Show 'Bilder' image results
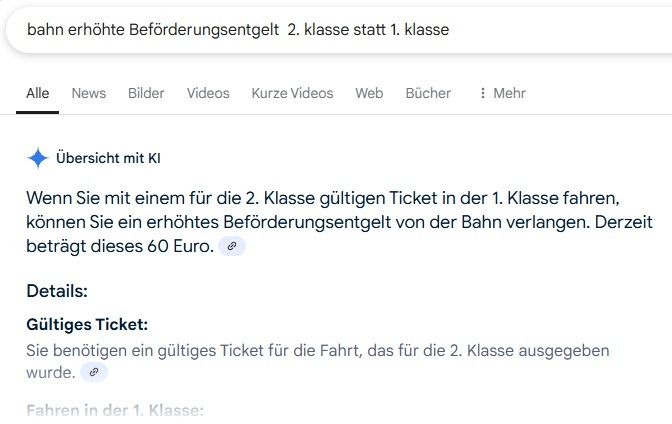 (146, 93)
